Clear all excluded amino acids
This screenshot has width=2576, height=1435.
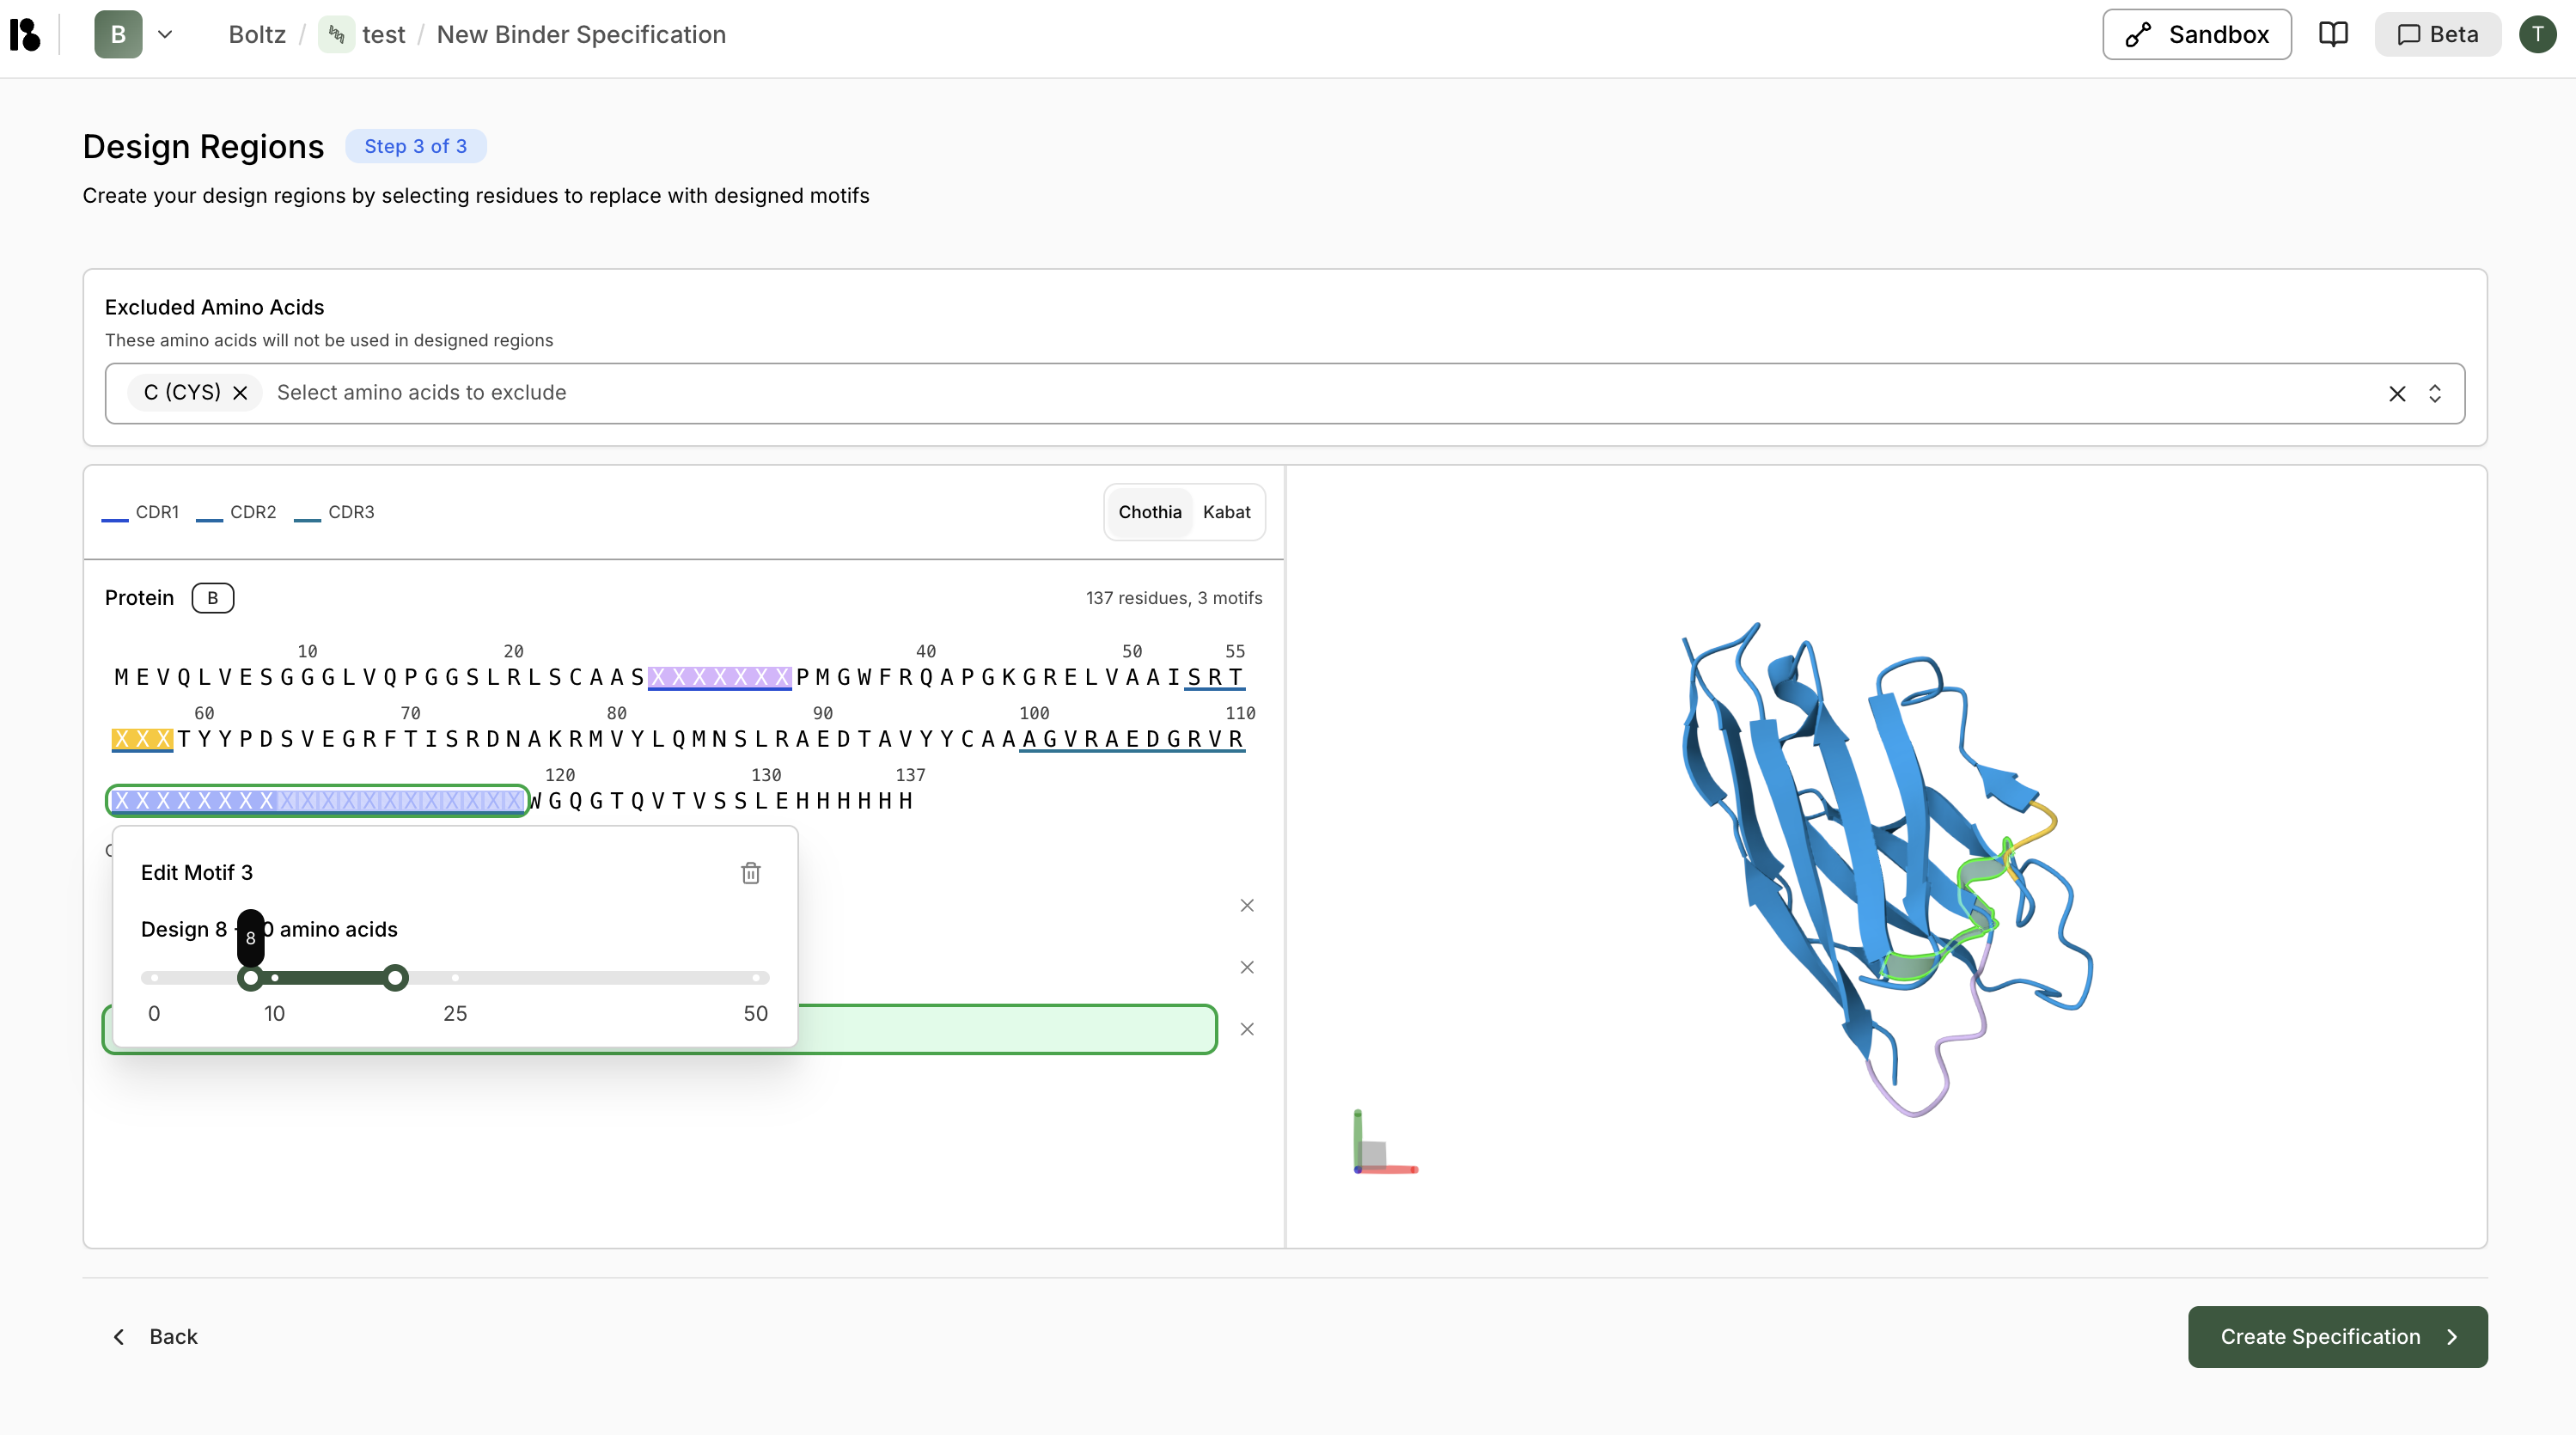tap(2397, 394)
